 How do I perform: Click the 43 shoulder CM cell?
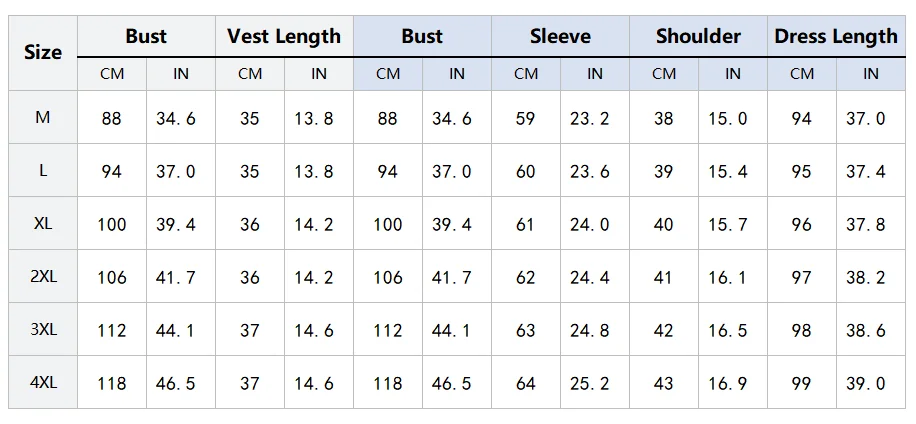664,383
